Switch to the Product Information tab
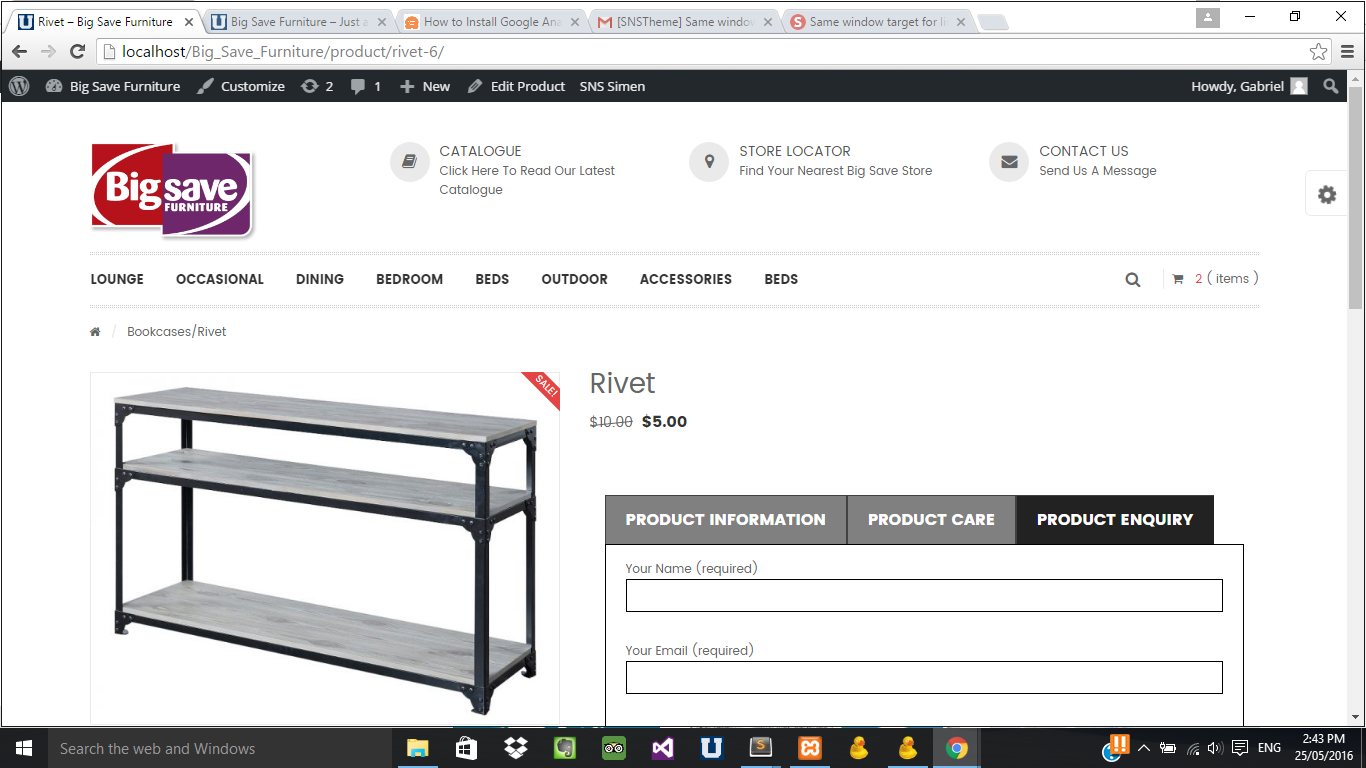 point(725,520)
